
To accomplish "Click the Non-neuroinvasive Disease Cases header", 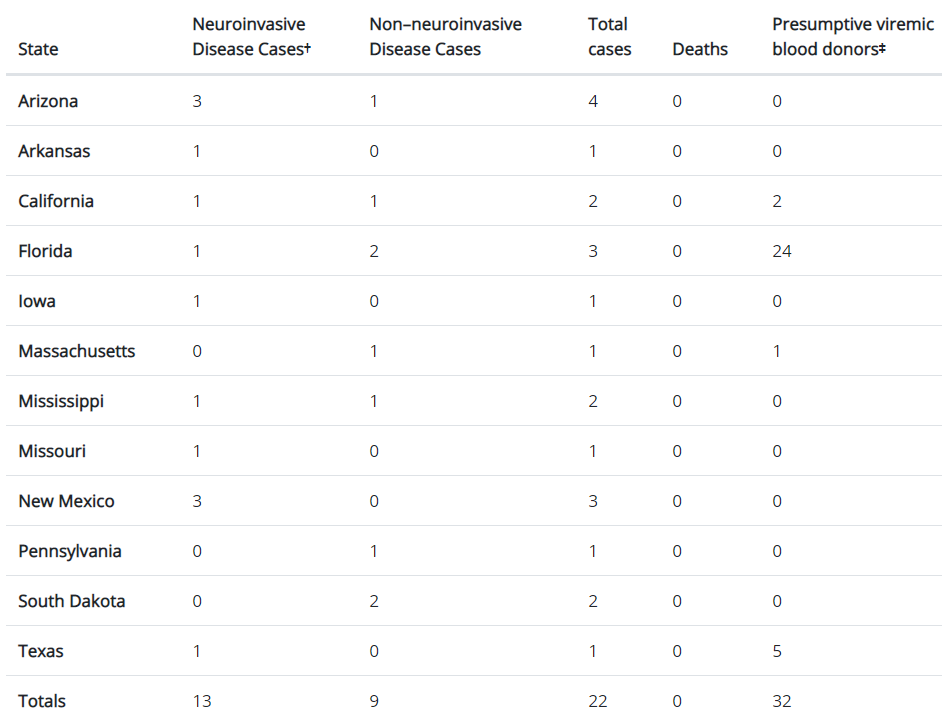I will [x=445, y=37].
